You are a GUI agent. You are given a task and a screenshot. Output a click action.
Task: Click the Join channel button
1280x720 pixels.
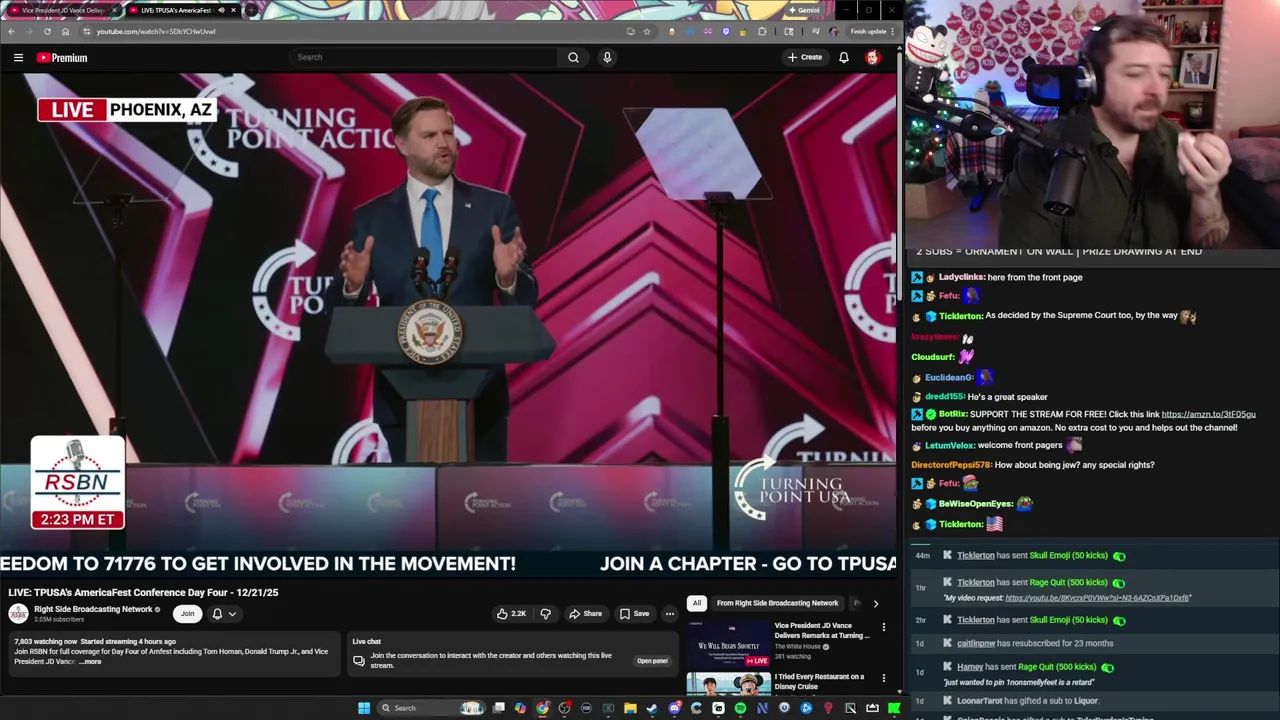187,614
